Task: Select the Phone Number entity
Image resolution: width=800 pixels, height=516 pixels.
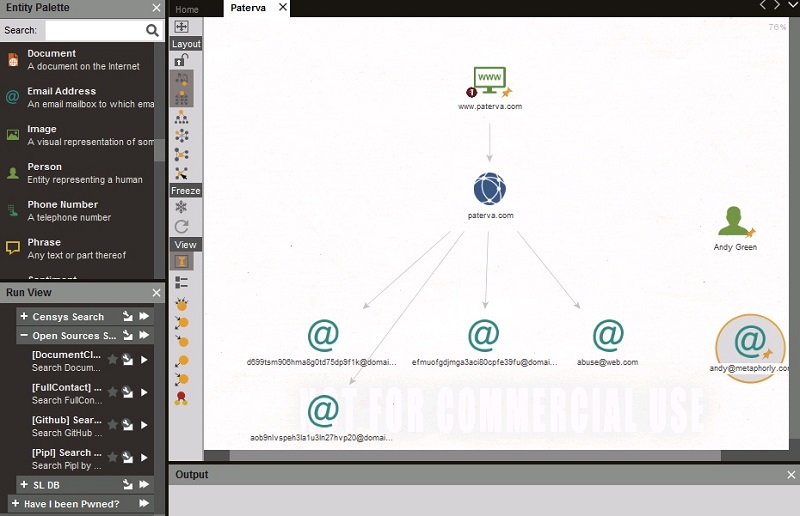Action: point(77,211)
